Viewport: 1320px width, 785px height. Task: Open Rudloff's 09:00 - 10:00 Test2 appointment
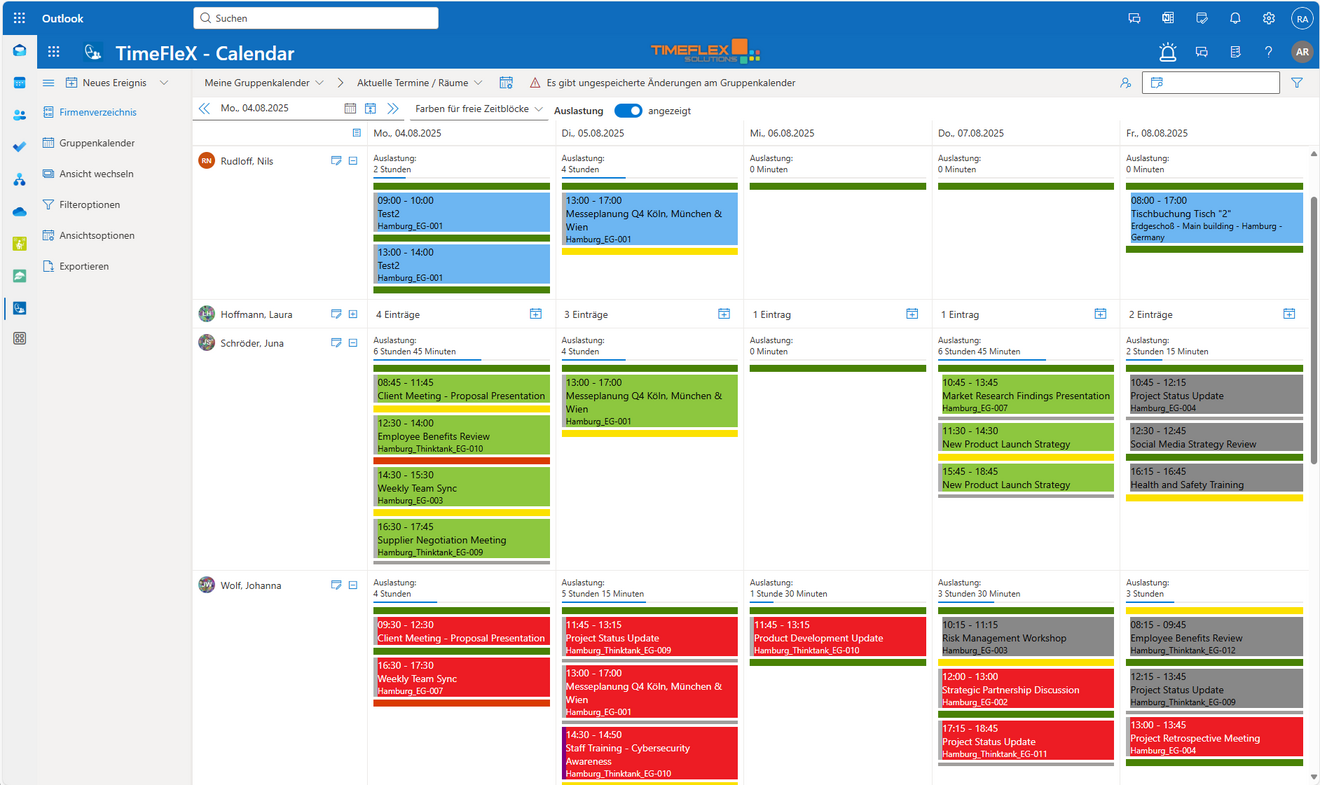click(461, 213)
